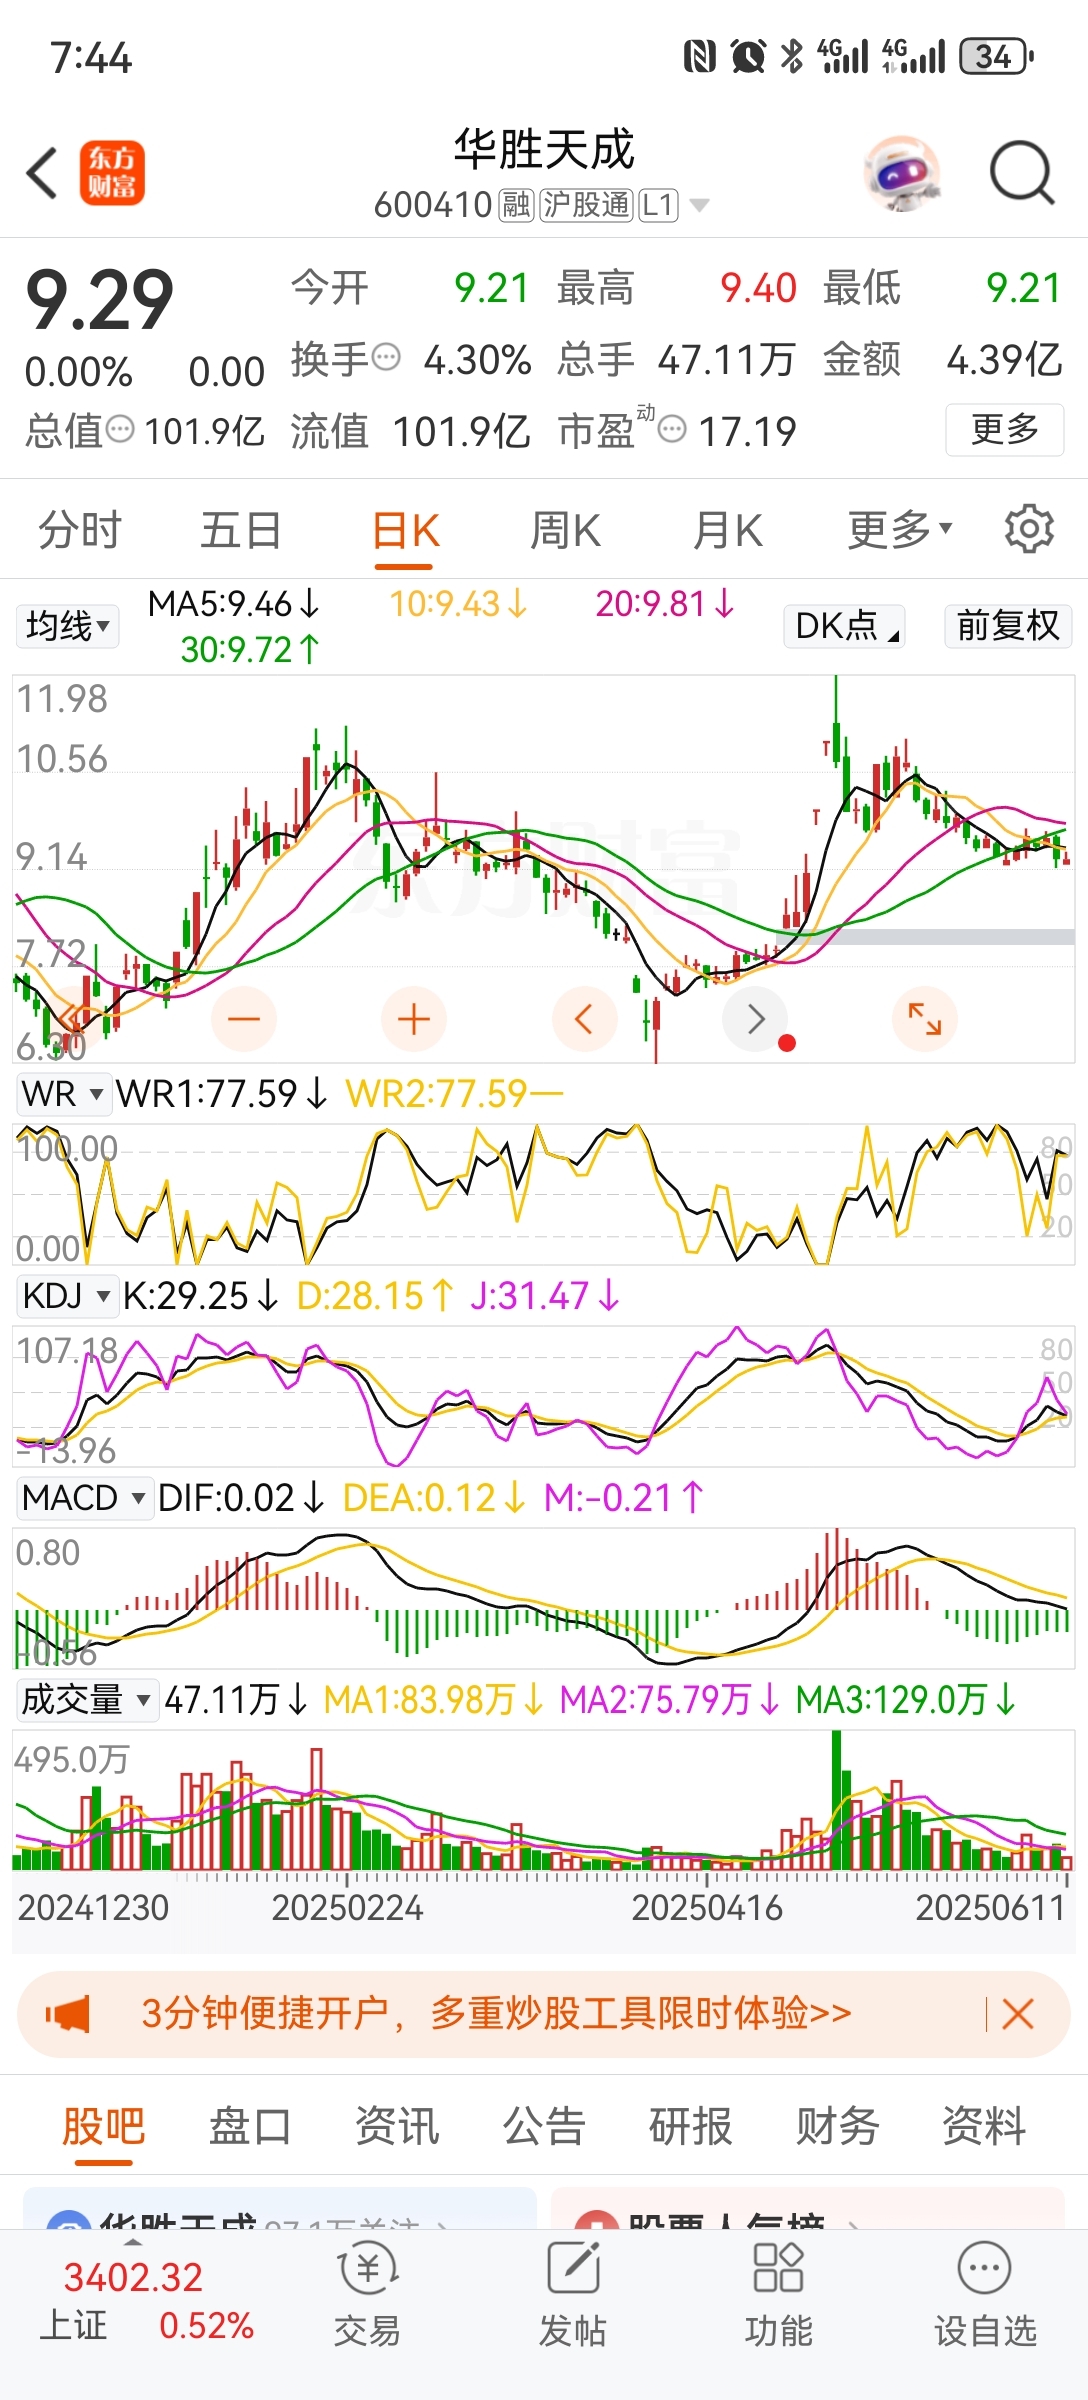This screenshot has height=2400, width=1088.
Task: Tap the 沪股通 badge
Action: pos(587,205)
